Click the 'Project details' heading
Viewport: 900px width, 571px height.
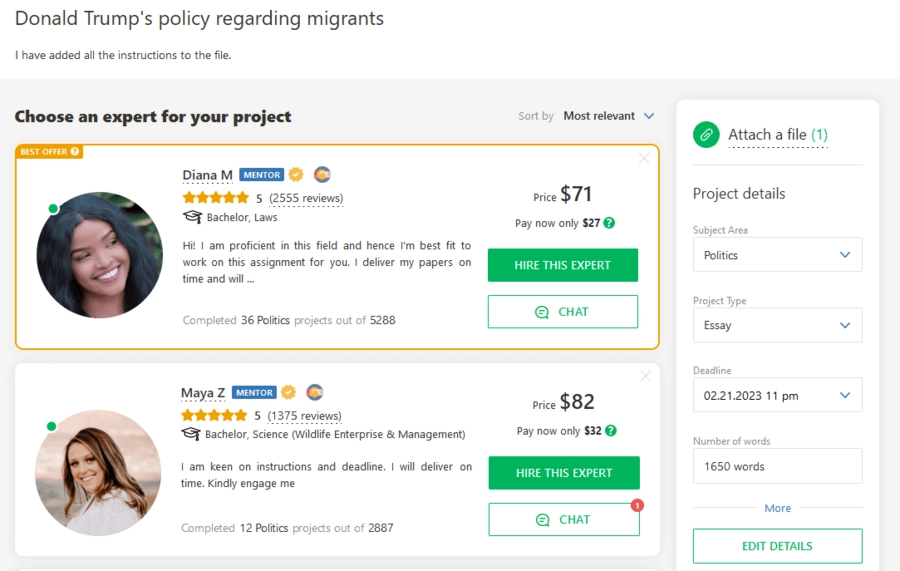[739, 193]
